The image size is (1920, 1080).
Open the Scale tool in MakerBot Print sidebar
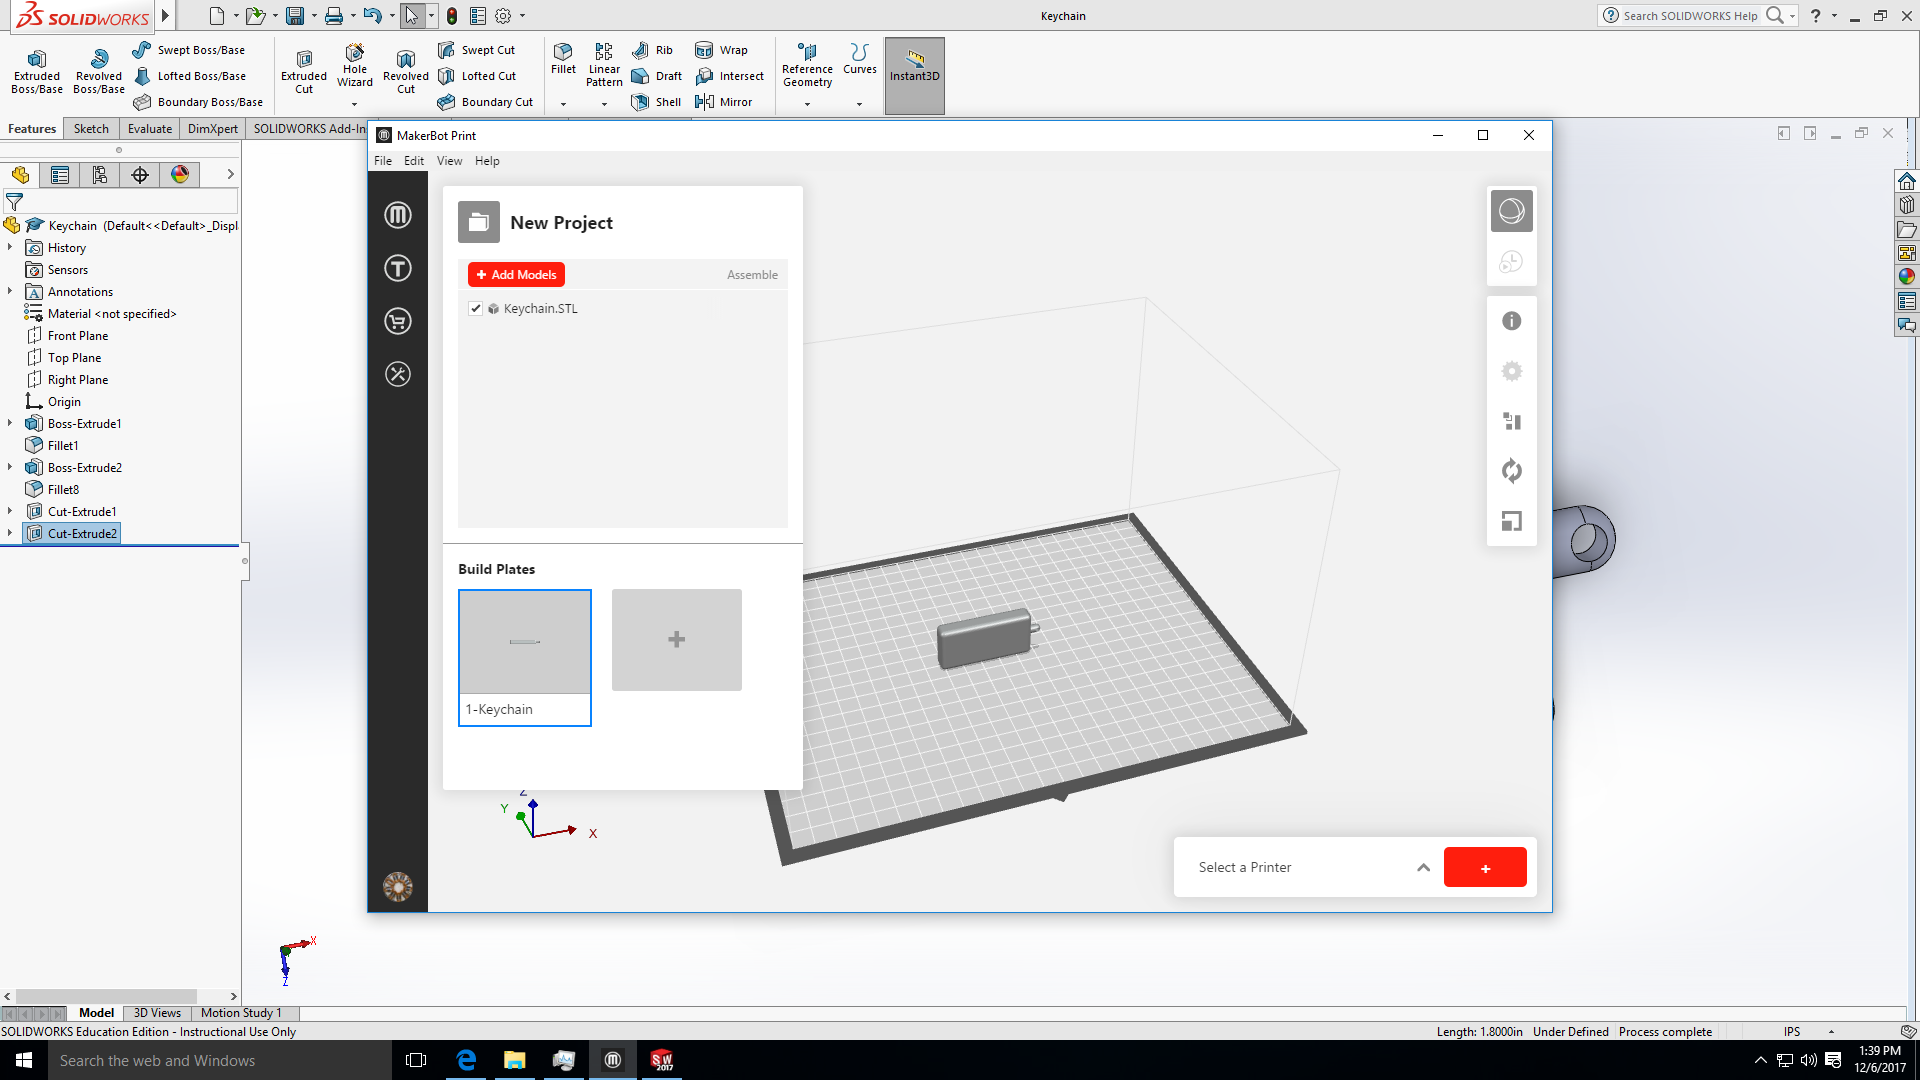point(1511,521)
